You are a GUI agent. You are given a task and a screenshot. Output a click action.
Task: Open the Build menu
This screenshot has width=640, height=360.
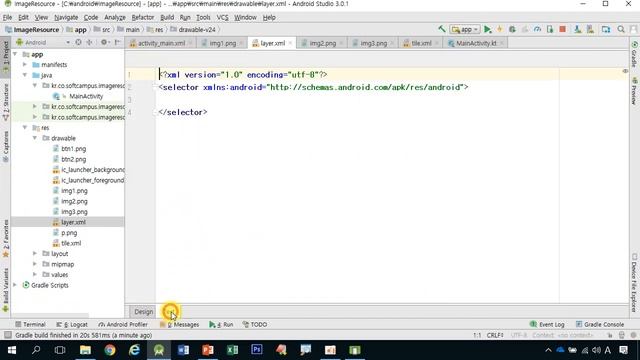(x=167, y=18)
